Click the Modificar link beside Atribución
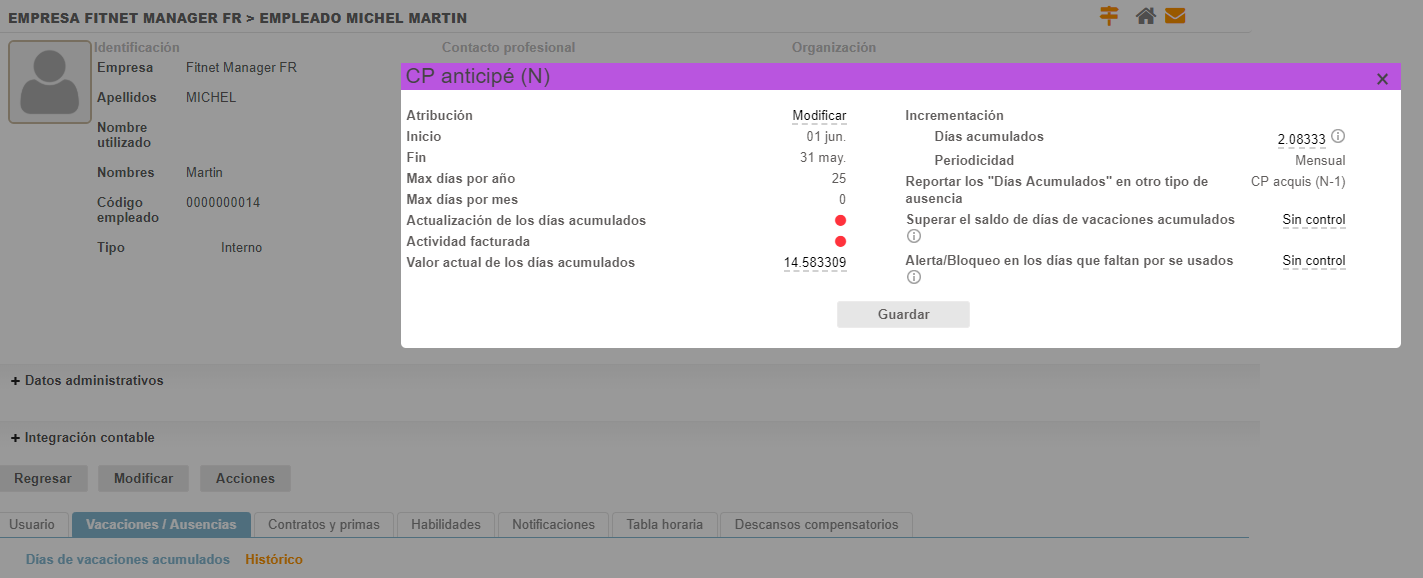Image resolution: width=1423 pixels, height=578 pixels. pos(819,116)
